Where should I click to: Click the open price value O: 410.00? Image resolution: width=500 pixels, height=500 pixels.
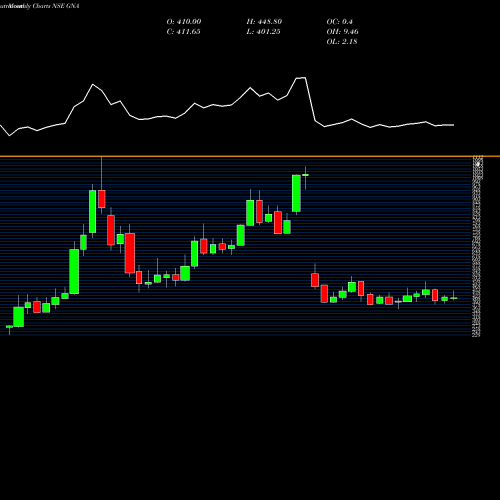184,22
